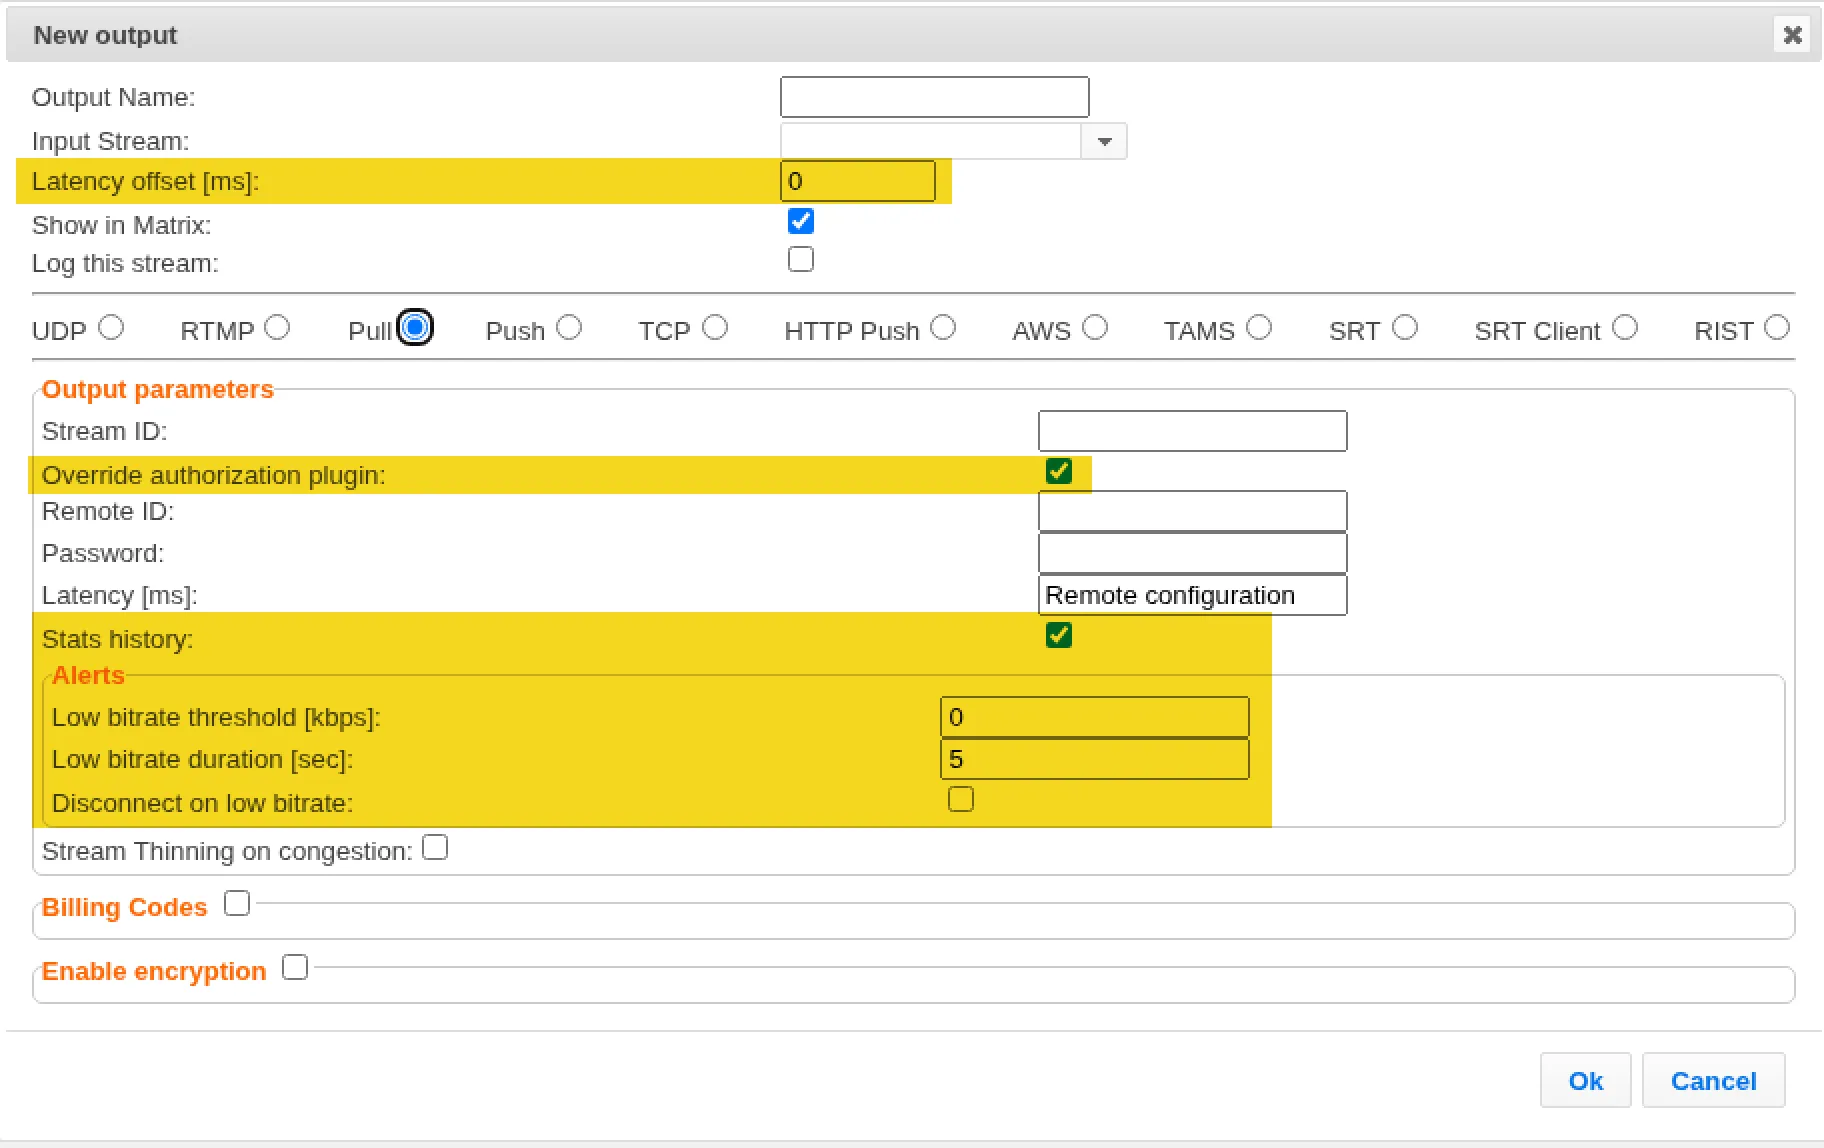Click the Output Name text field
The height and width of the screenshot is (1148, 1824).
(934, 97)
